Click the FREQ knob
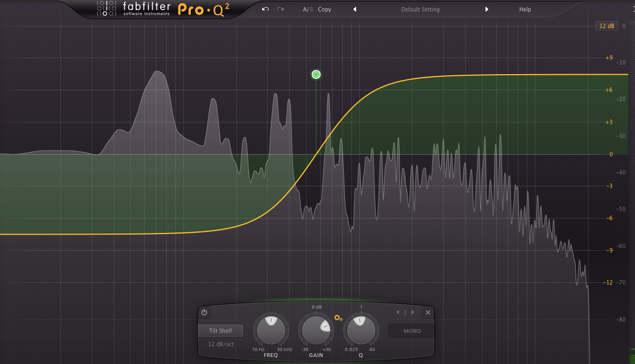 pos(271,330)
